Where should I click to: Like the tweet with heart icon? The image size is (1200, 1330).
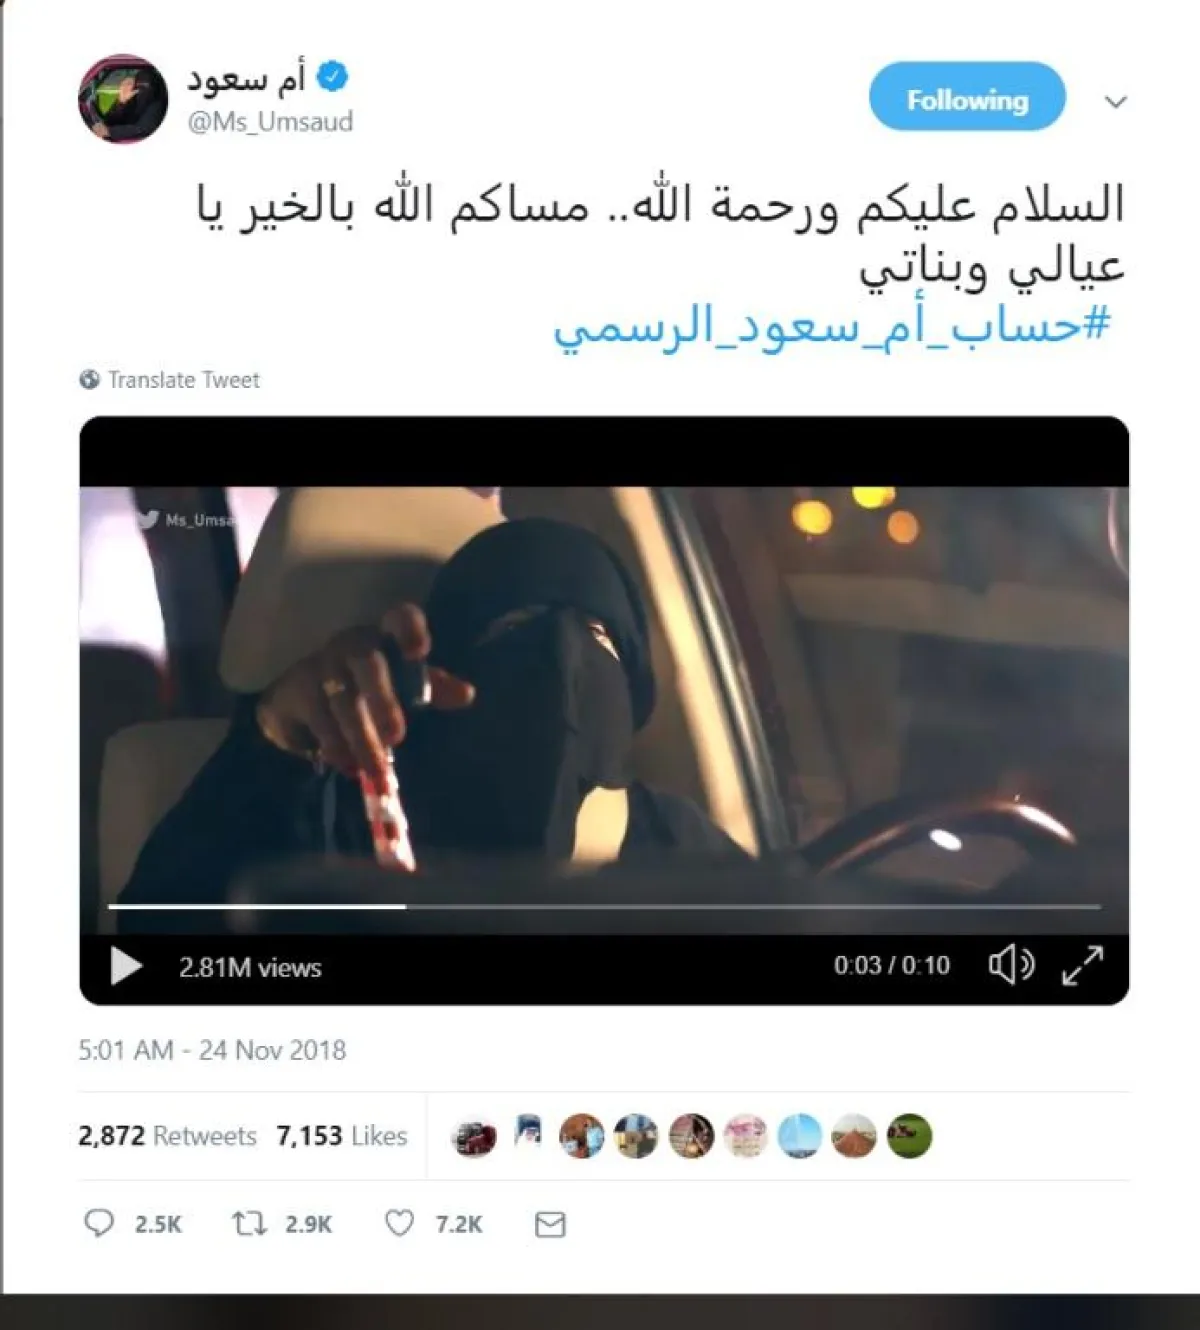pyautogui.click(x=399, y=1223)
